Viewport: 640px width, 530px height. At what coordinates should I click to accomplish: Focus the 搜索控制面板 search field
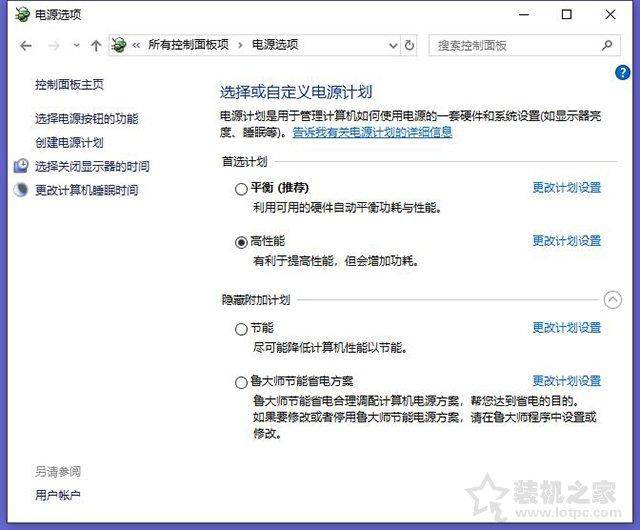pos(524,45)
